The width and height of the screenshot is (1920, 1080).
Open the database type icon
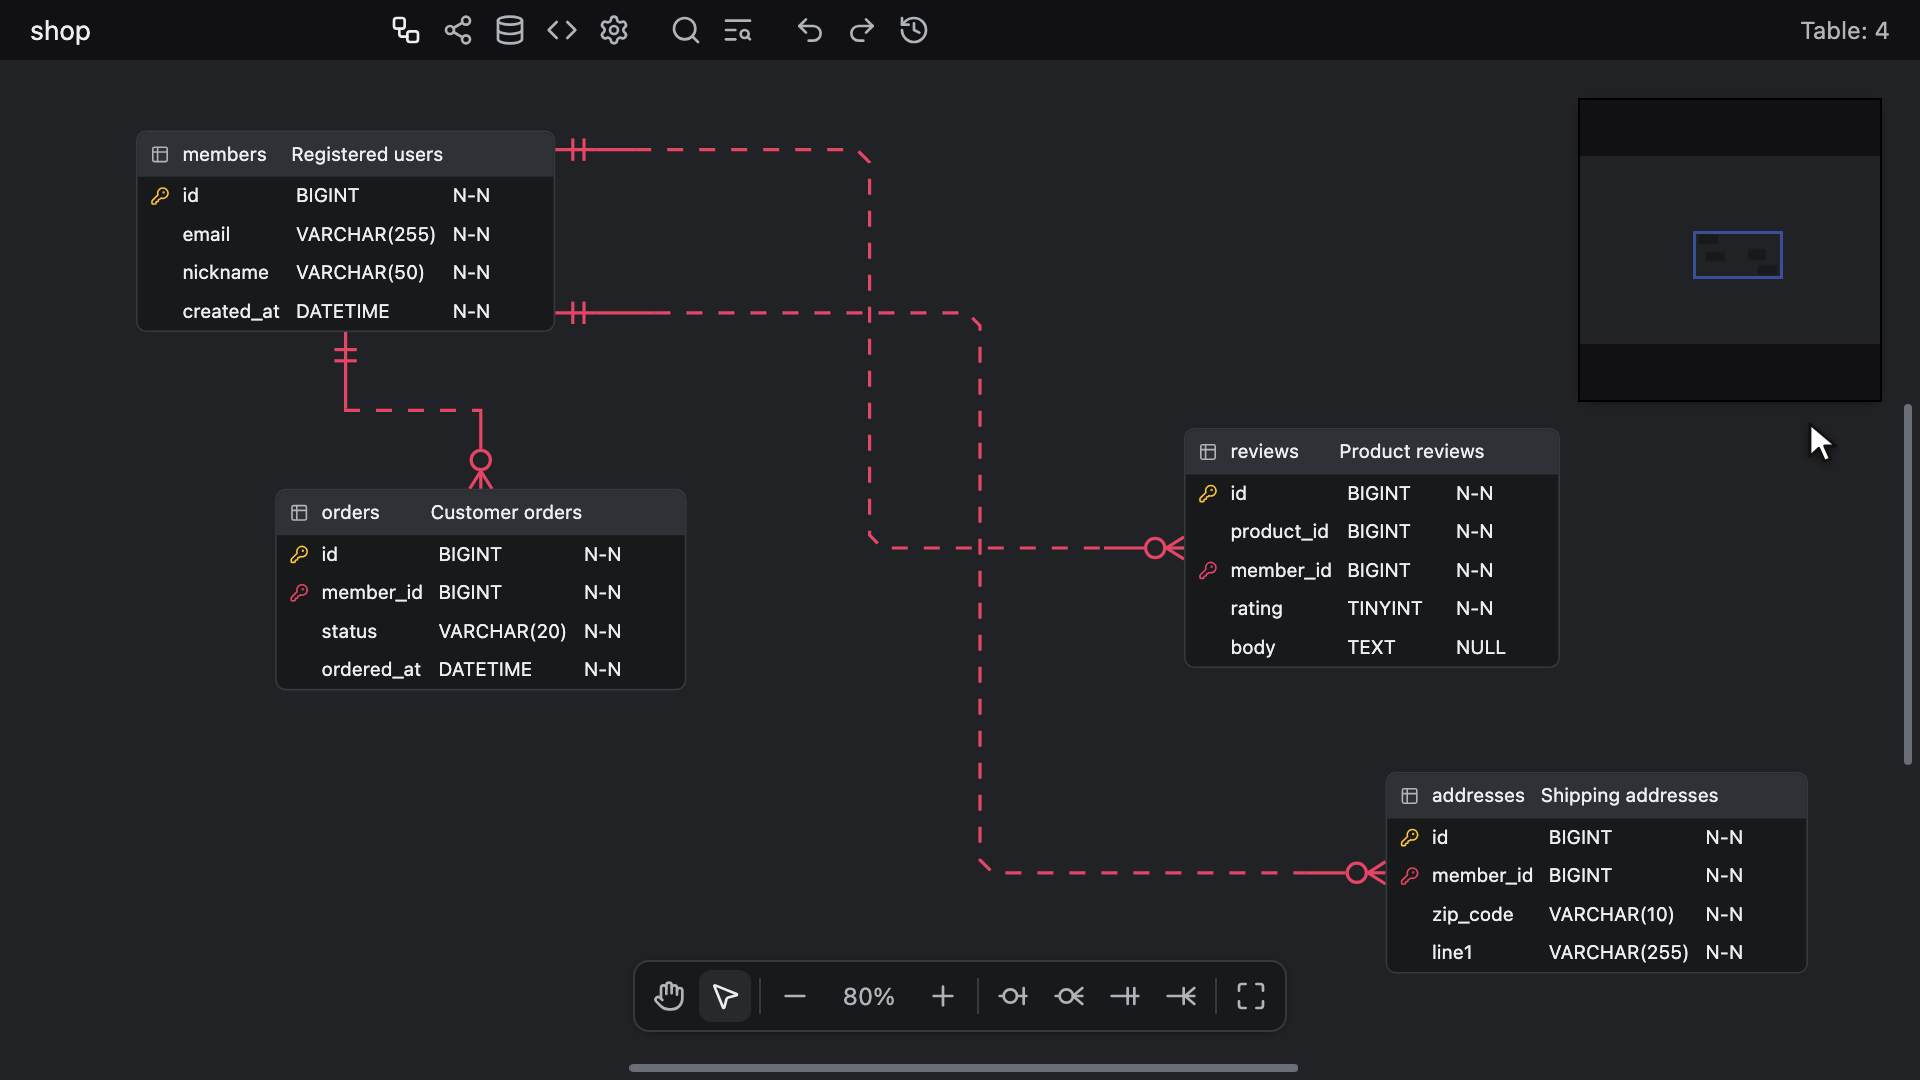pos(510,30)
